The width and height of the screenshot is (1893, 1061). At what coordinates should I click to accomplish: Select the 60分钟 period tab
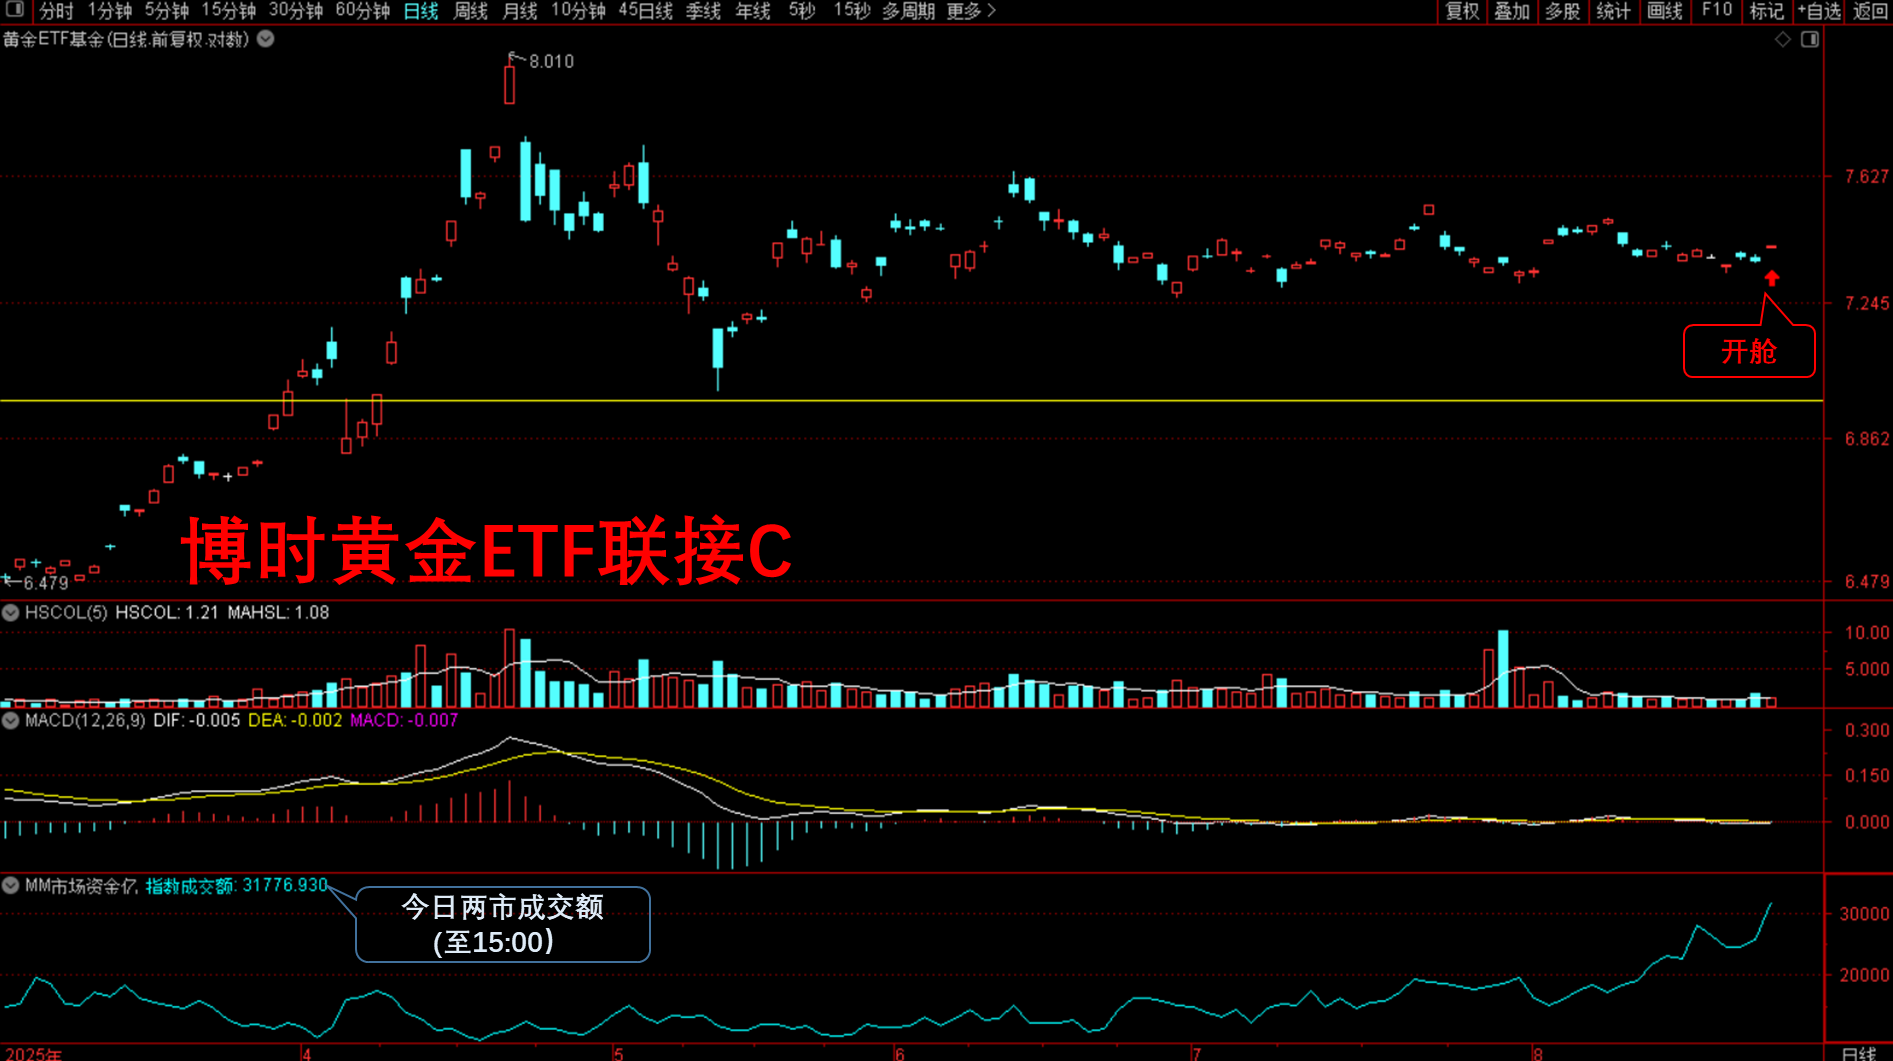(x=363, y=11)
